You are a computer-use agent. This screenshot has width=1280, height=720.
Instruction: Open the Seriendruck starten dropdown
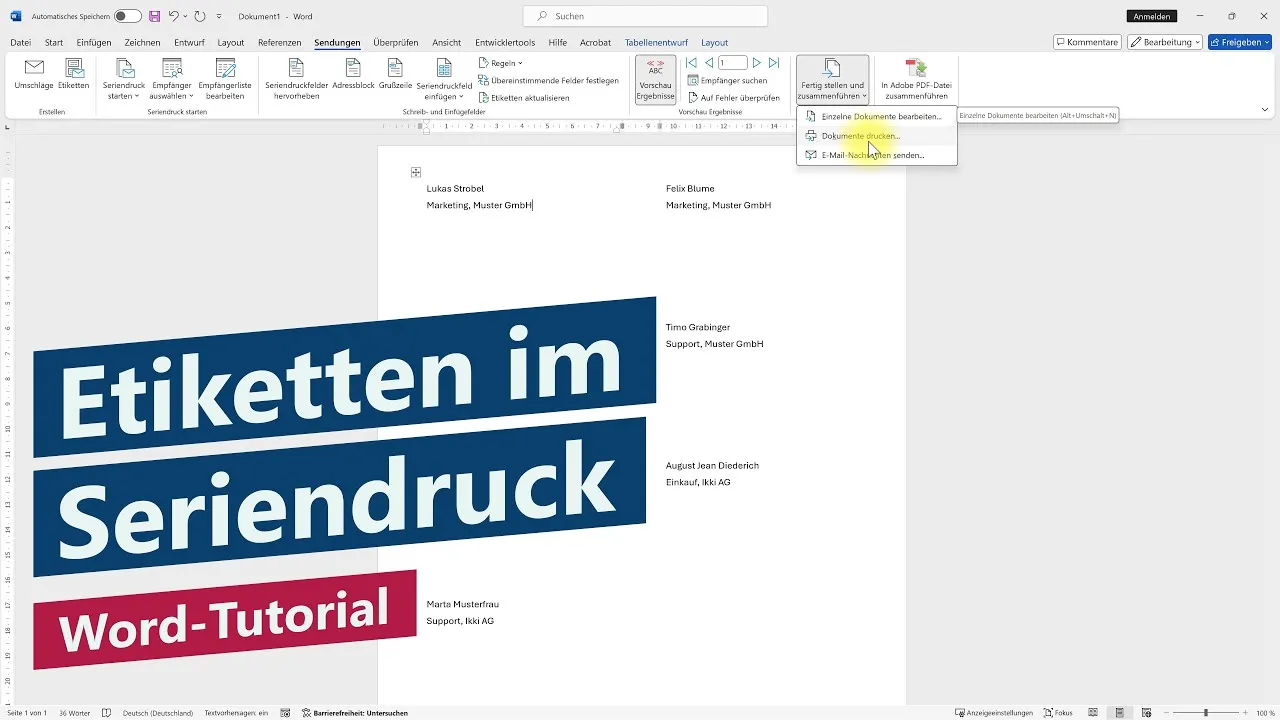coord(124,80)
